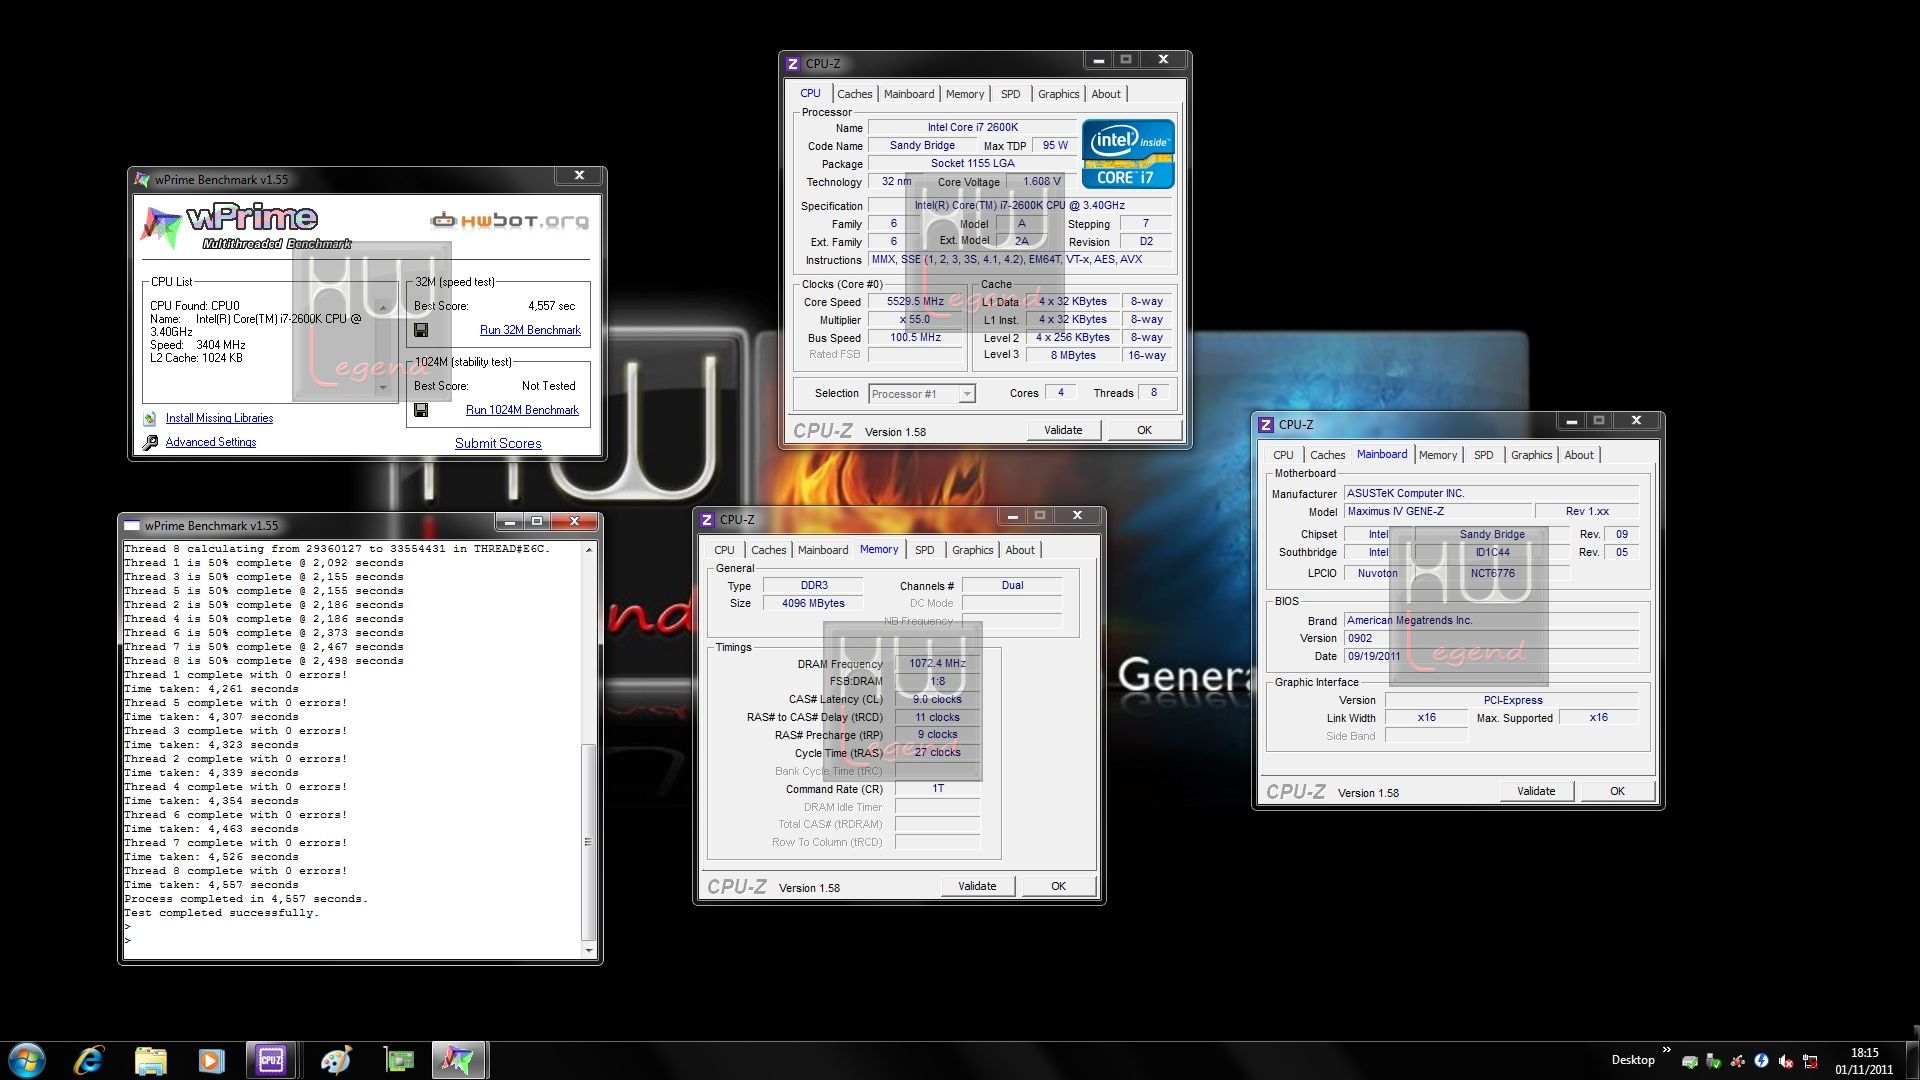Click OK in the CPU-Z Mainboard window

[x=1617, y=791]
